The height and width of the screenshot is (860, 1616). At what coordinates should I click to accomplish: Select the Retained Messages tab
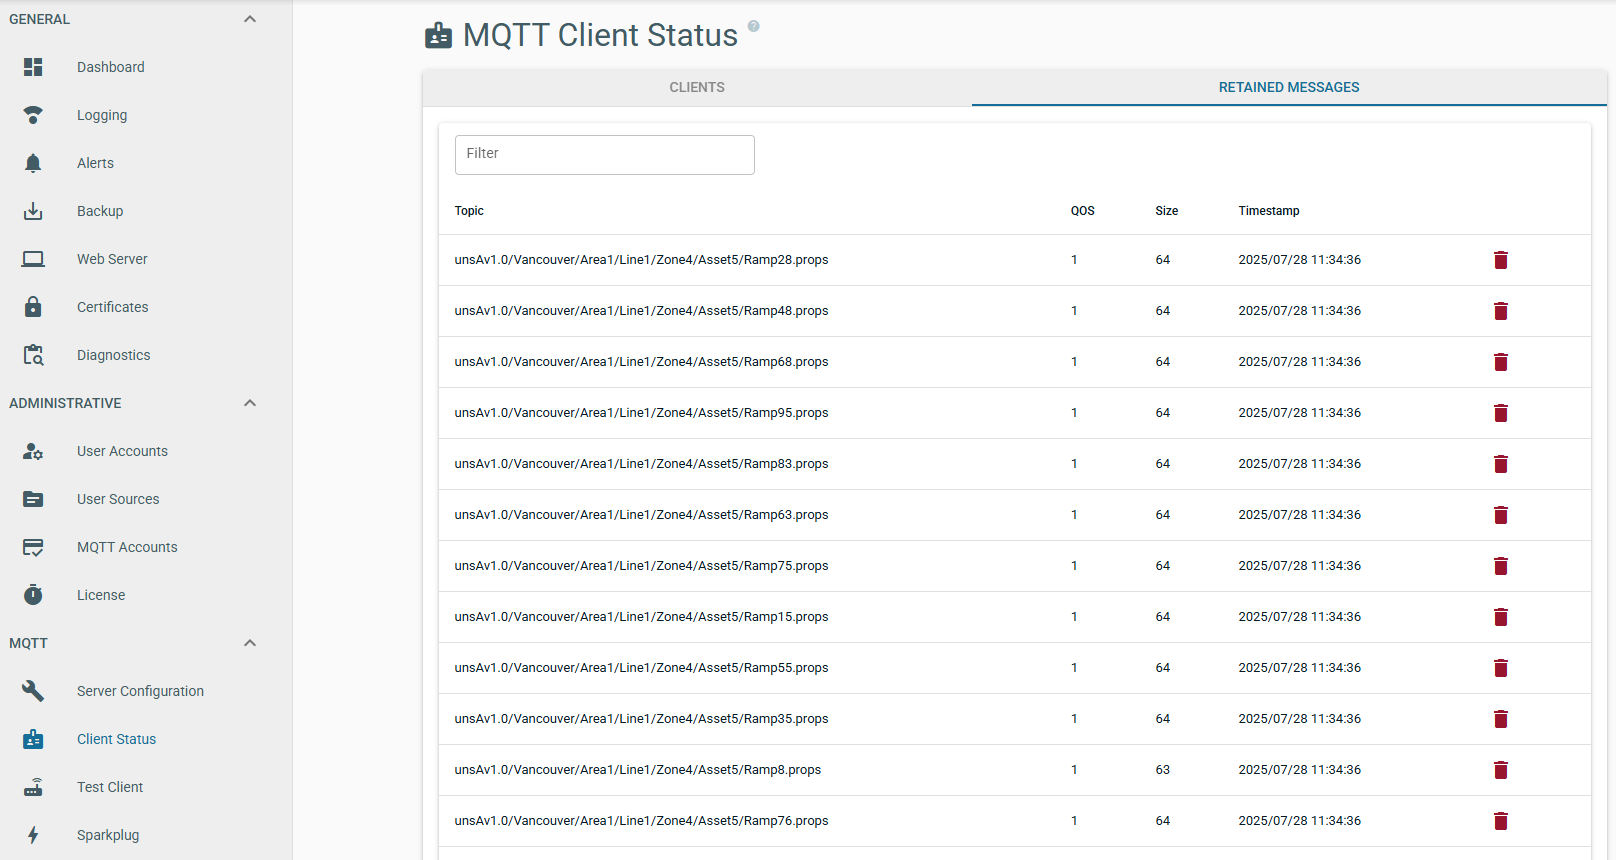(1288, 88)
